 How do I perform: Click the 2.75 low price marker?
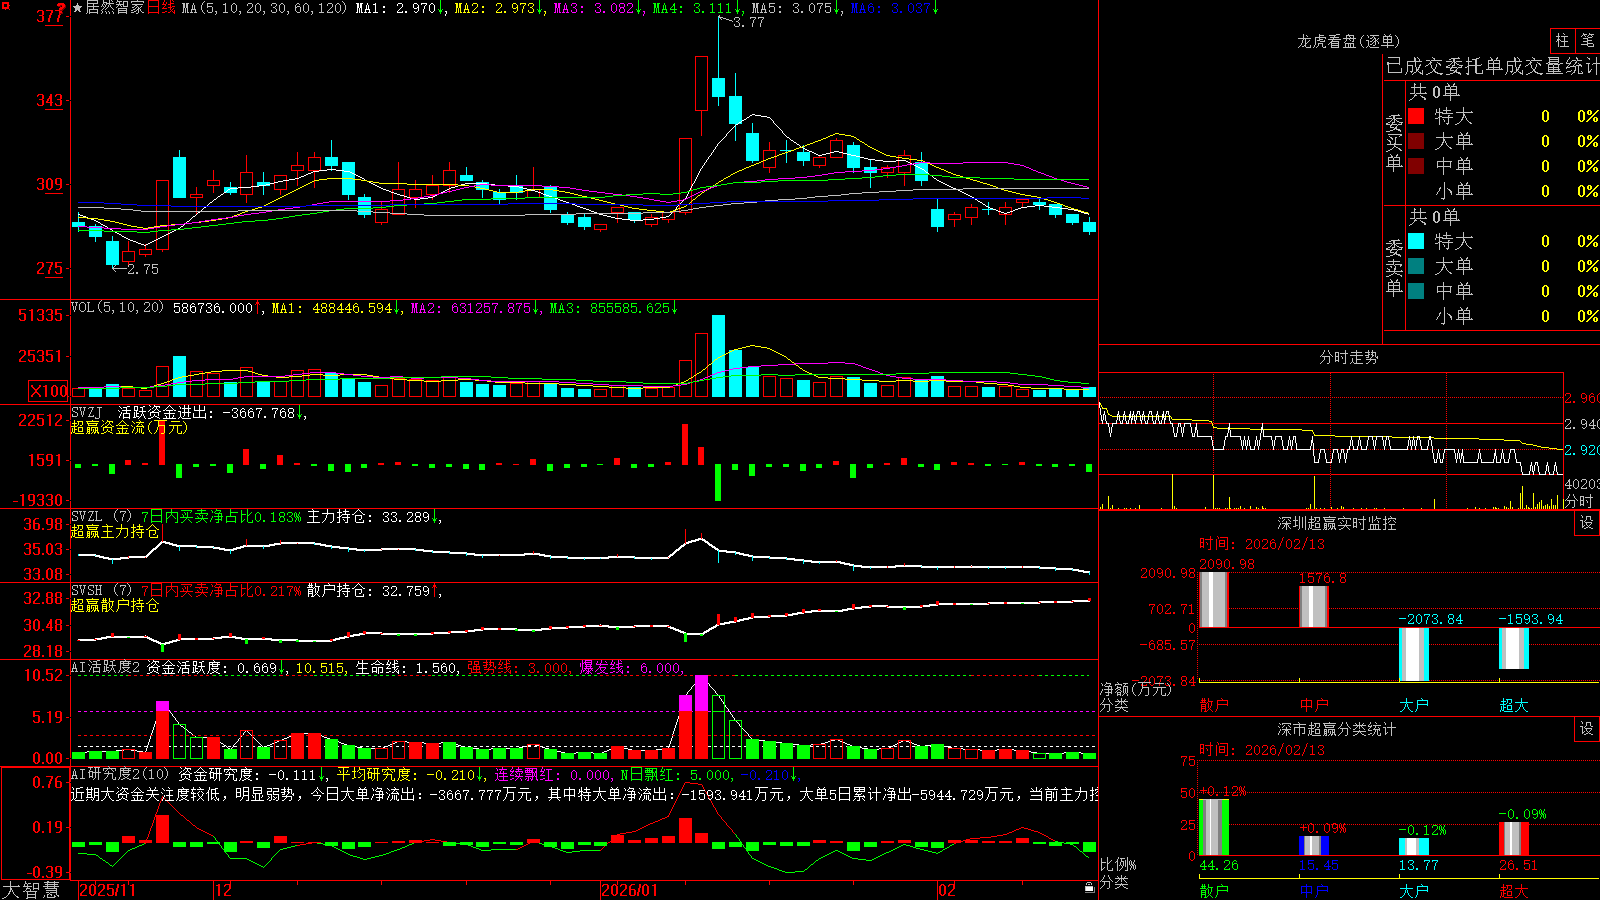143,269
